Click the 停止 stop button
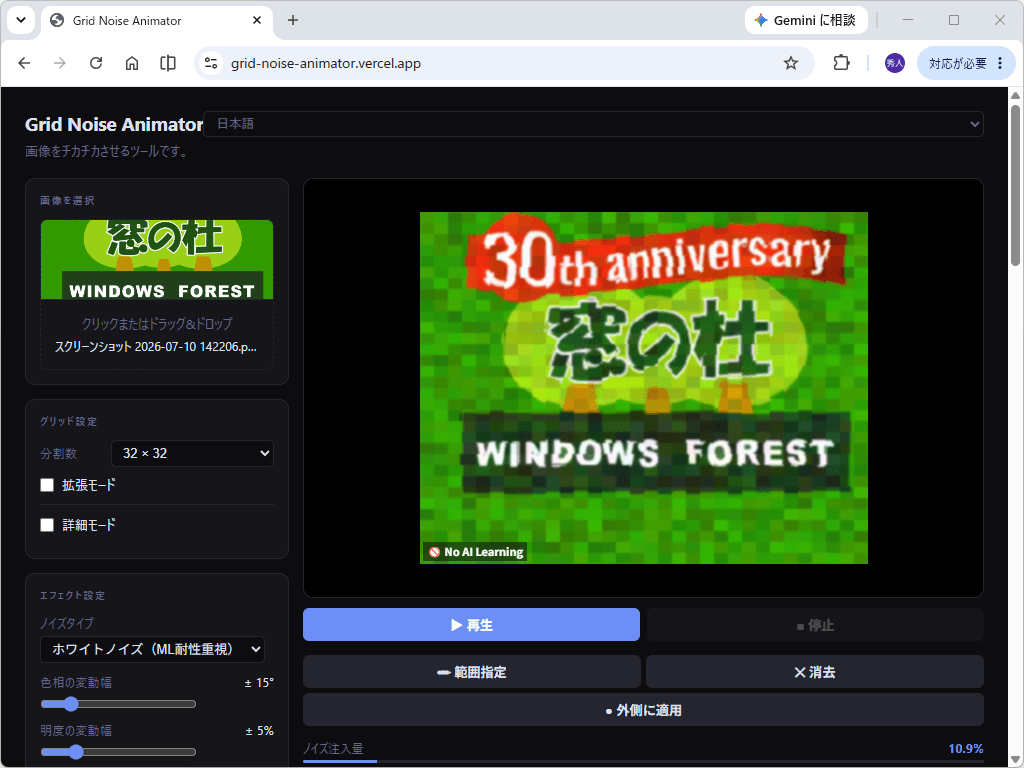This screenshot has height=768, width=1024. click(815, 625)
